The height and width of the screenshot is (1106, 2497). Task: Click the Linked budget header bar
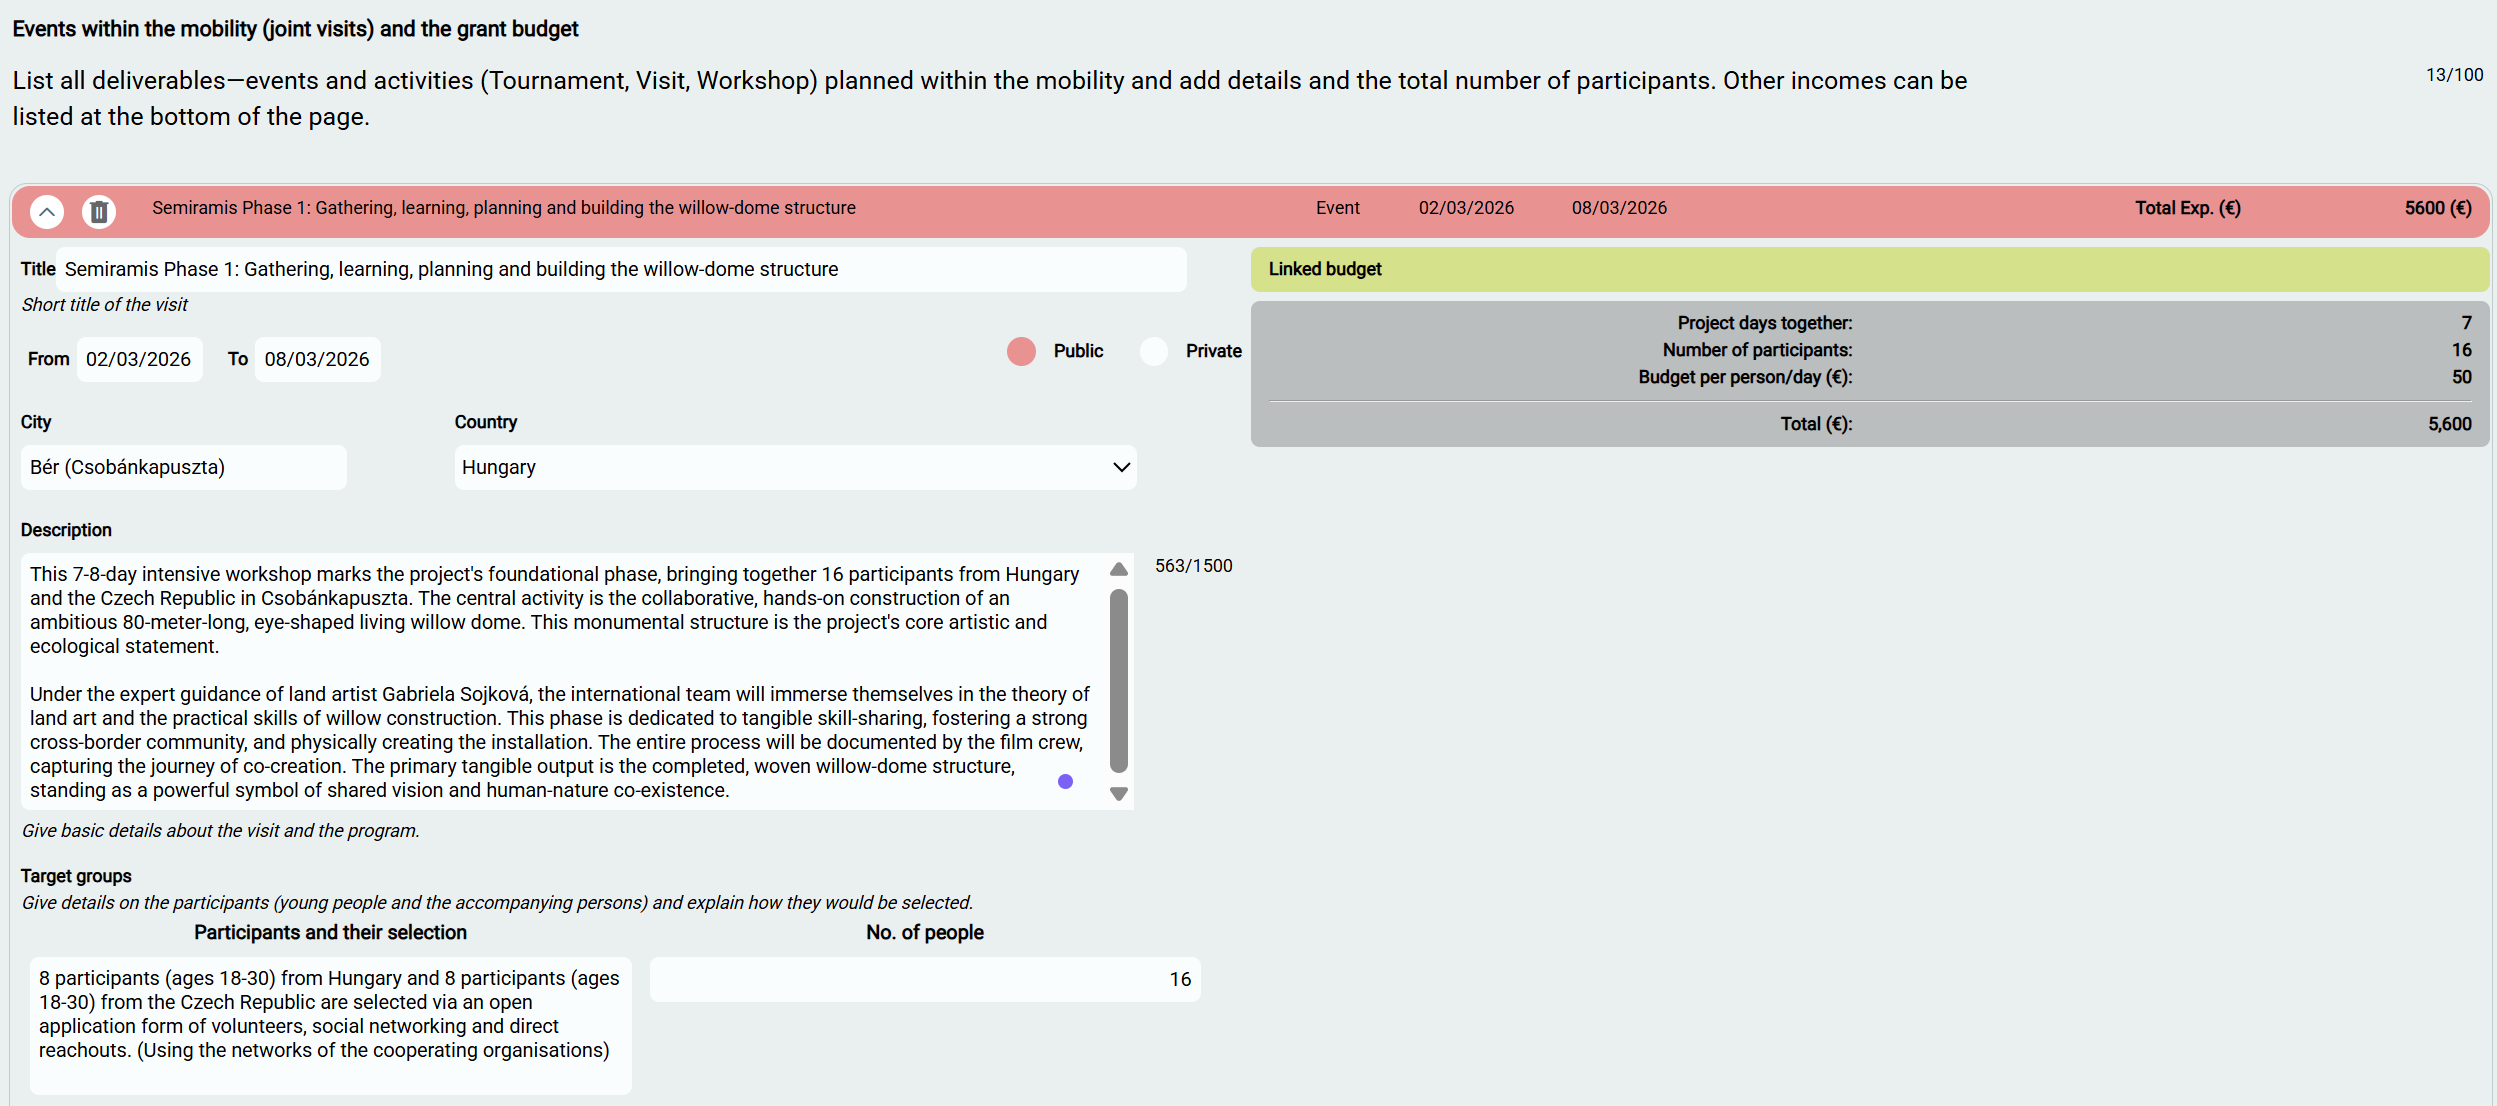pos(1868,269)
